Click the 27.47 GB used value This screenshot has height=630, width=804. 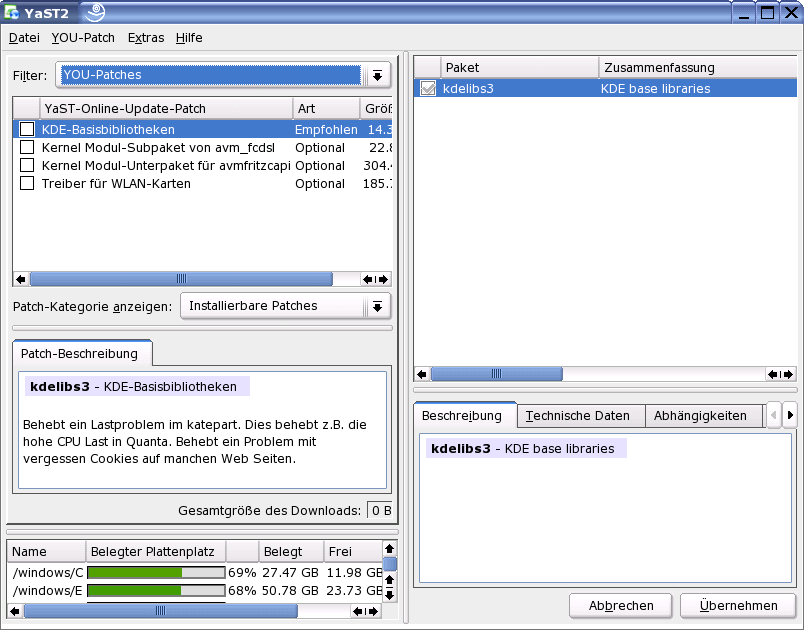[290, 572]
